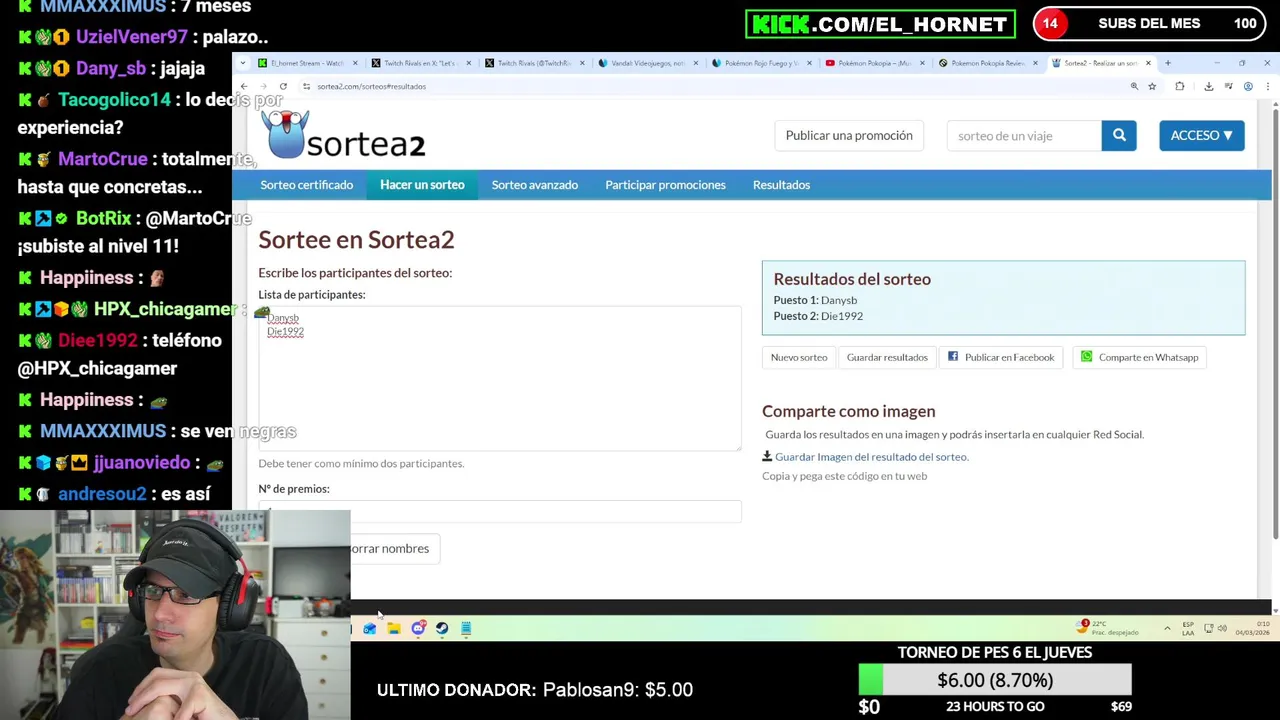Open Resultados menu item
The height and width of the screenshot is (720, 1280).
[781, 185]
